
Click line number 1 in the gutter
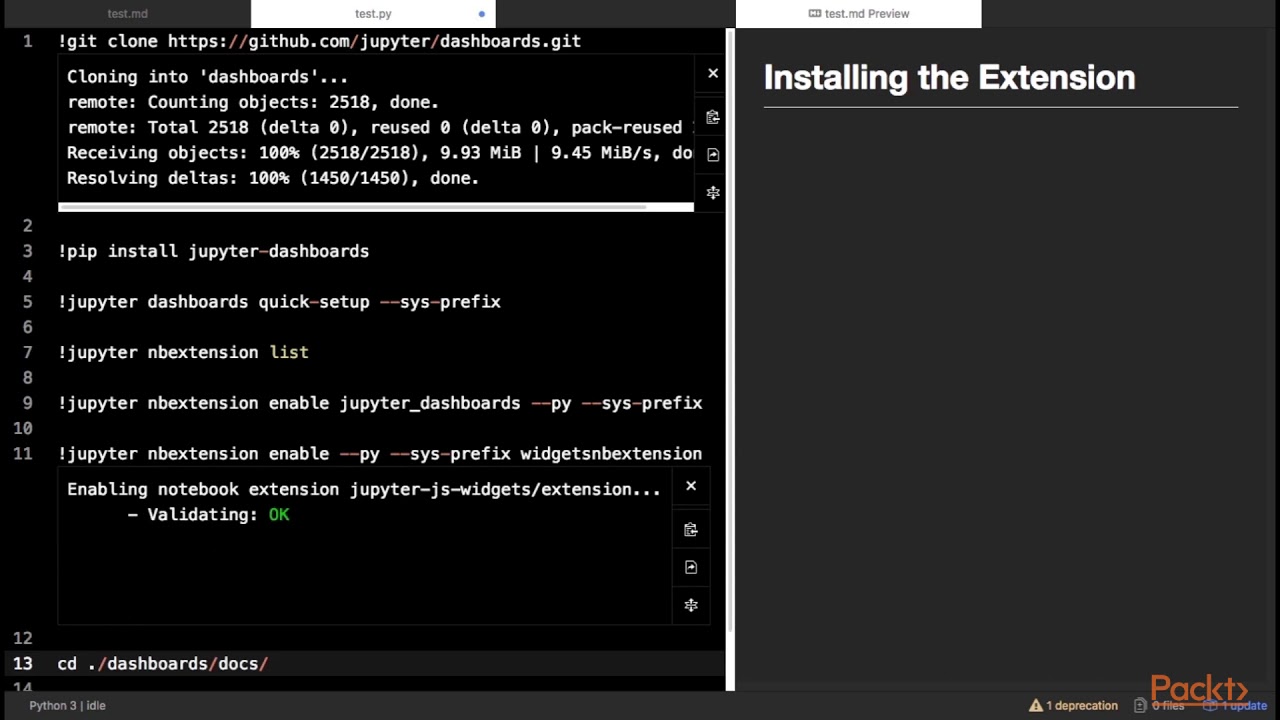pyautogui.click(x=28, y=41)
